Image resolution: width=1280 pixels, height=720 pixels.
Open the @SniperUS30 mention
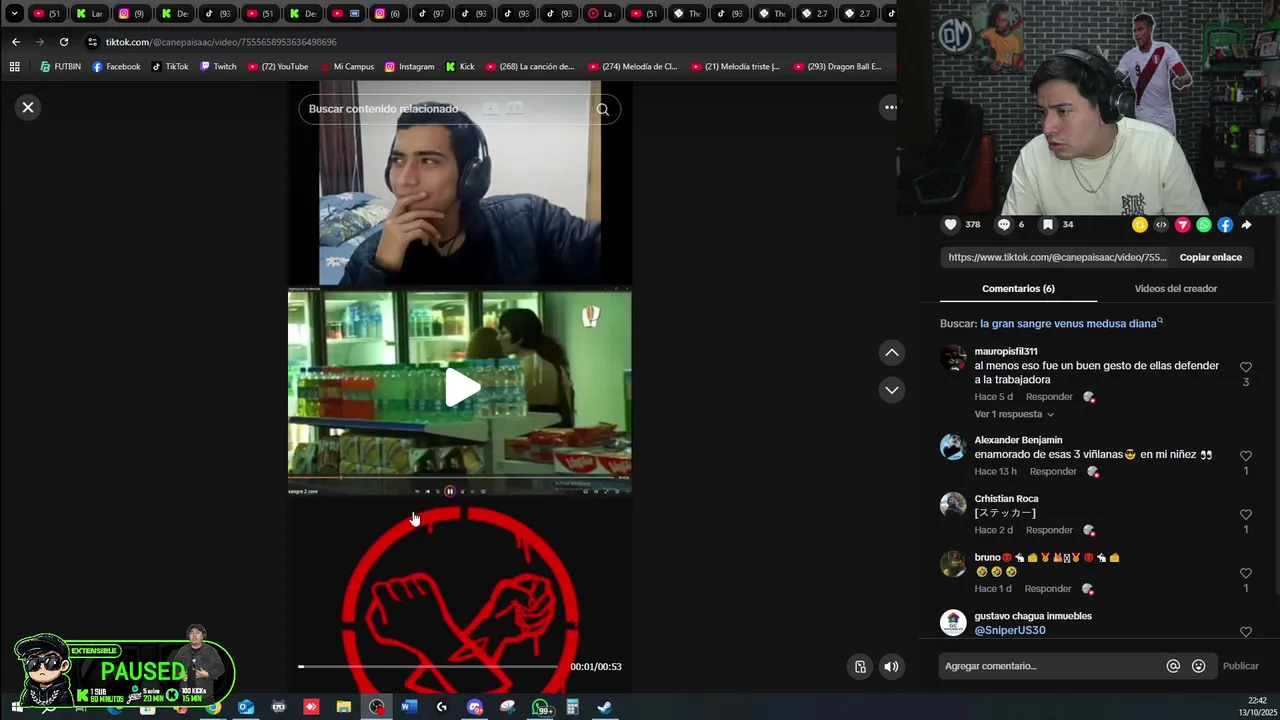tap(1010, 630)
